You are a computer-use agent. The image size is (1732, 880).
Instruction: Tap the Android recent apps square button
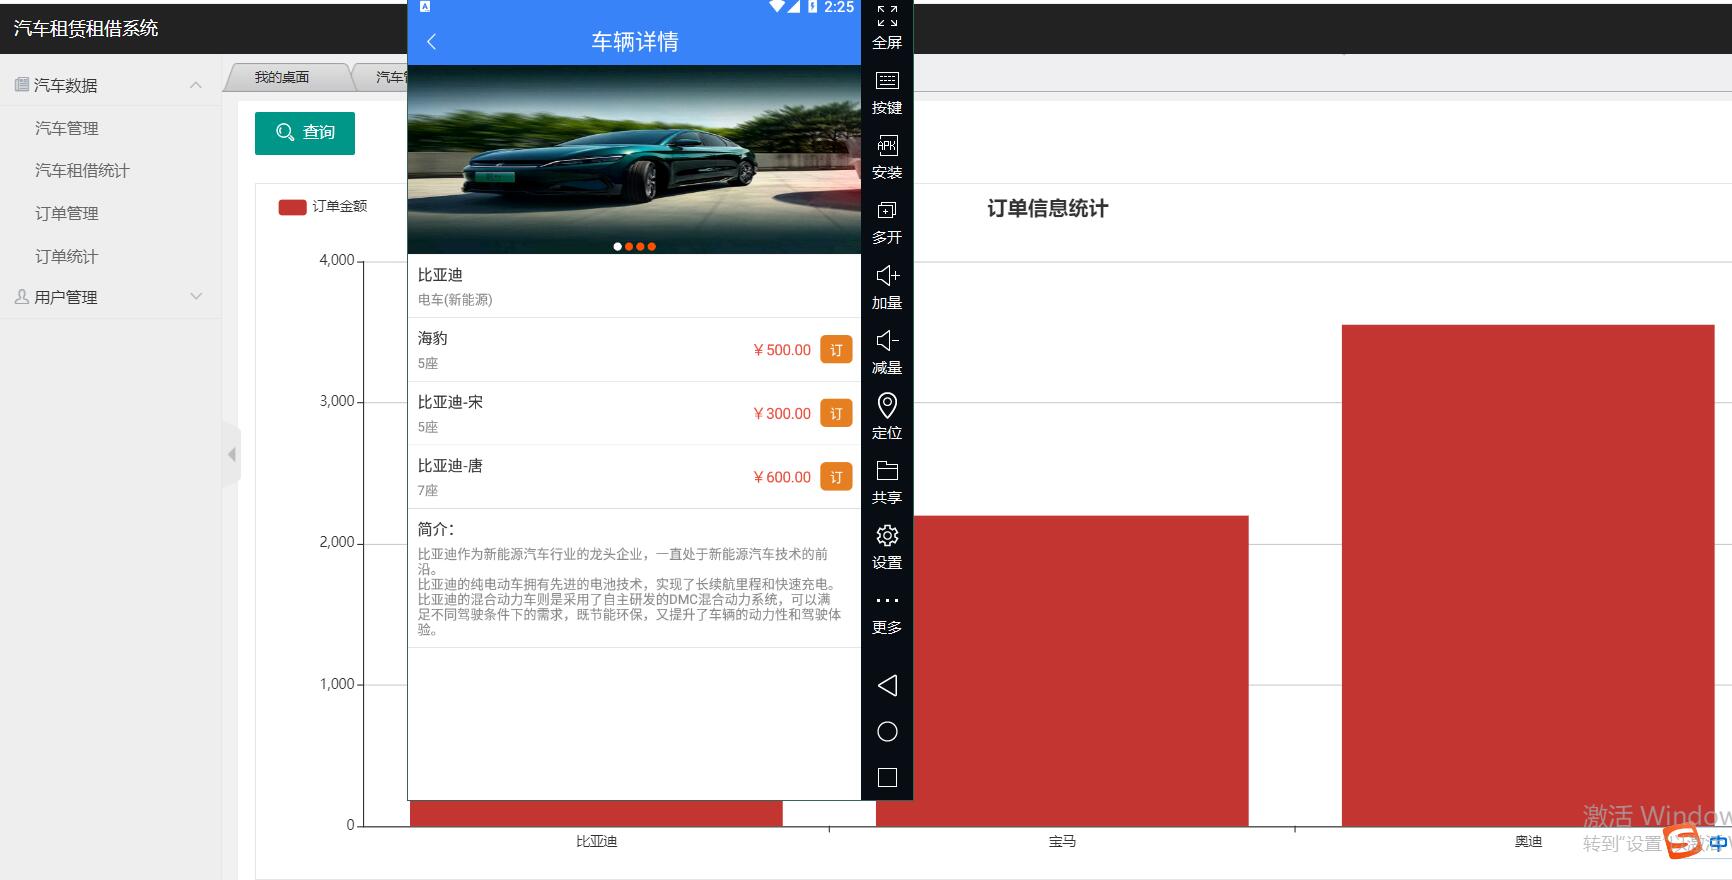(x=887, y=778)
